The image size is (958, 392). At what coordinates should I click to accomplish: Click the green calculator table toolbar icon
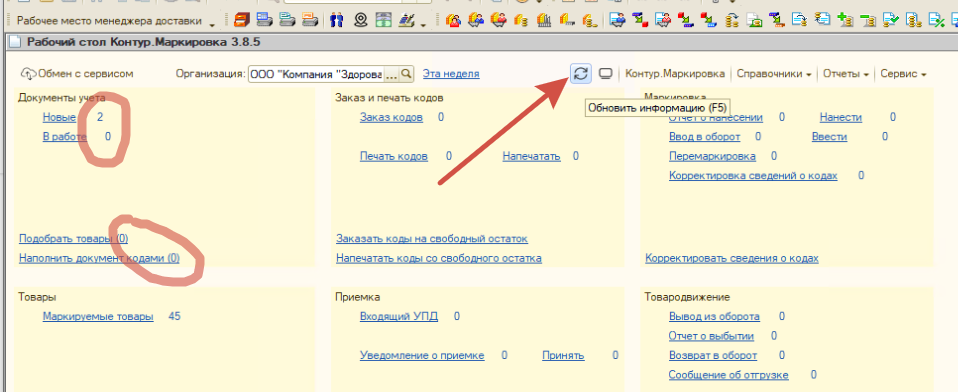tap(383, 21)
